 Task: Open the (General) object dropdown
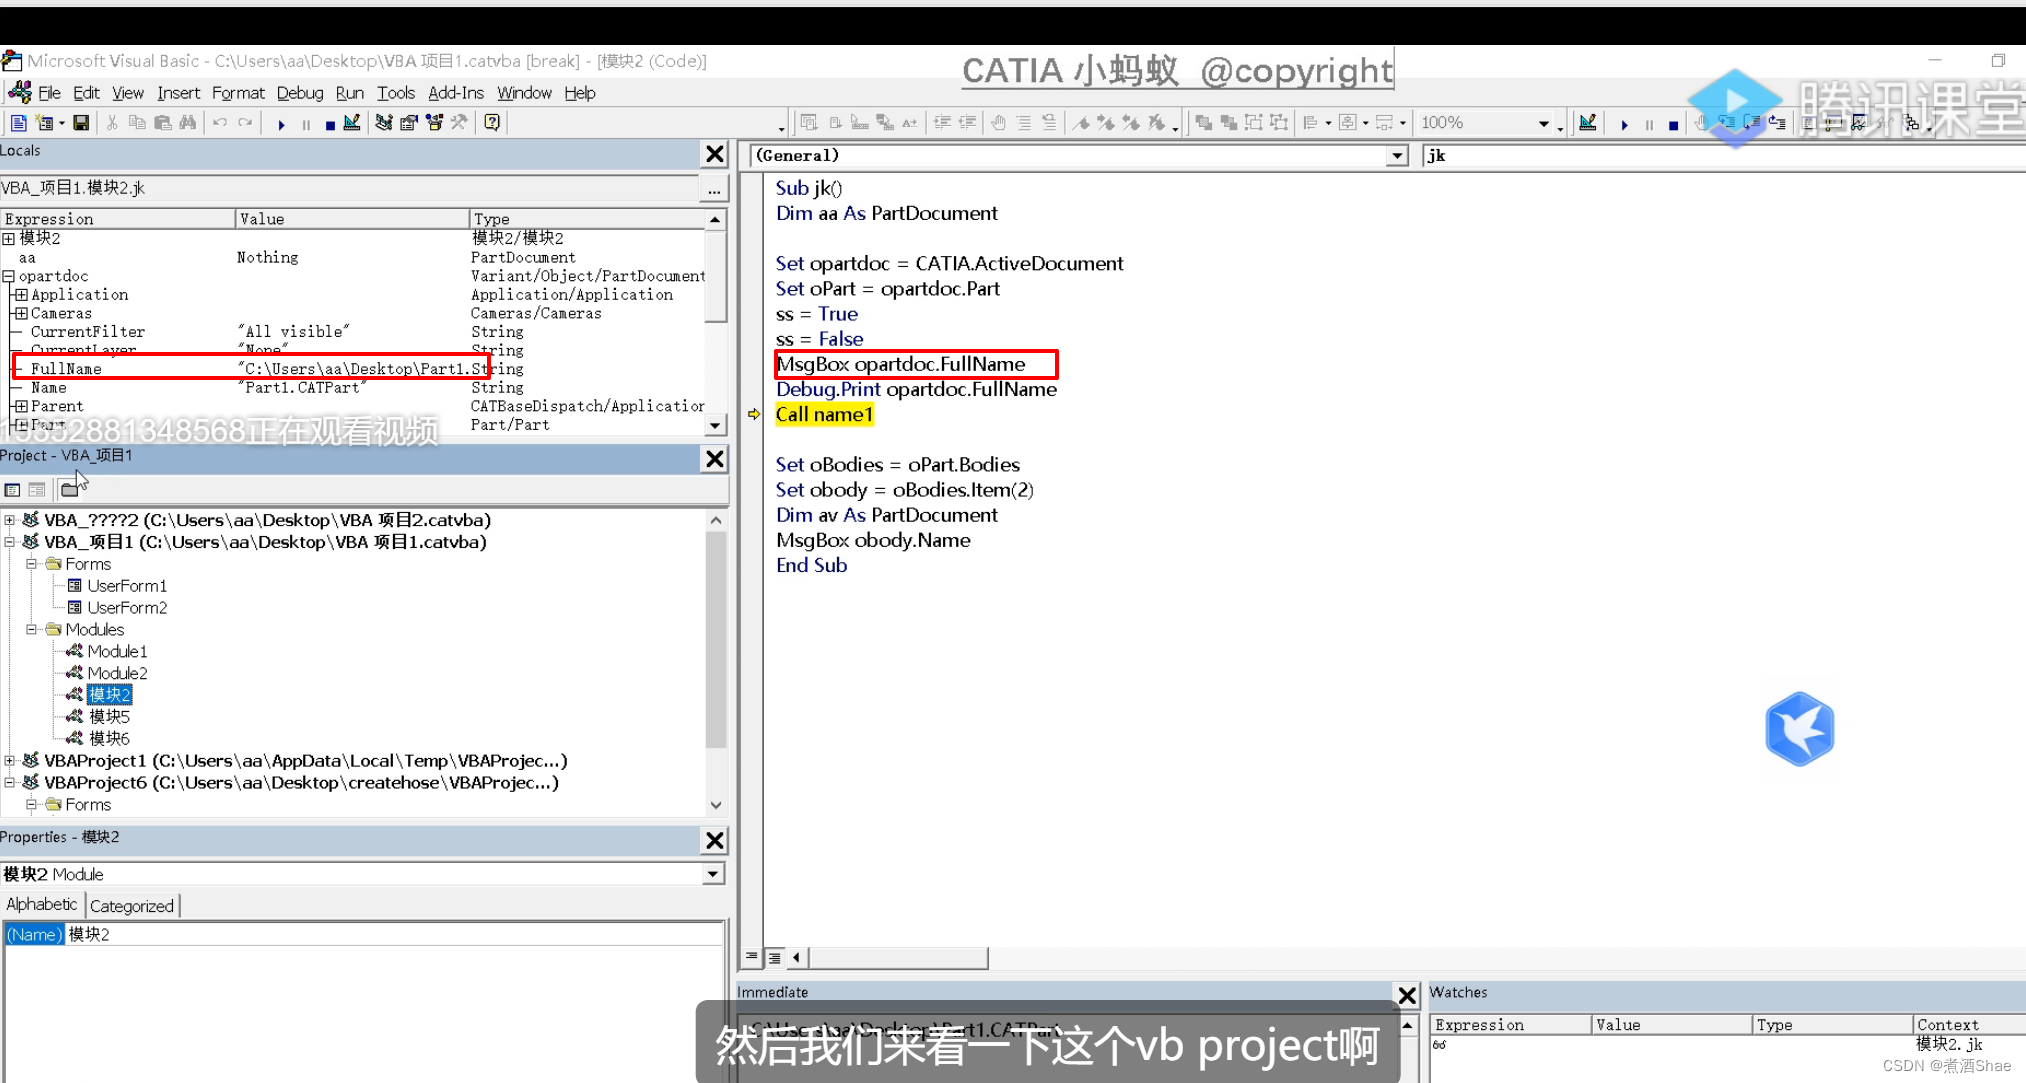[x=1396, y=155]
